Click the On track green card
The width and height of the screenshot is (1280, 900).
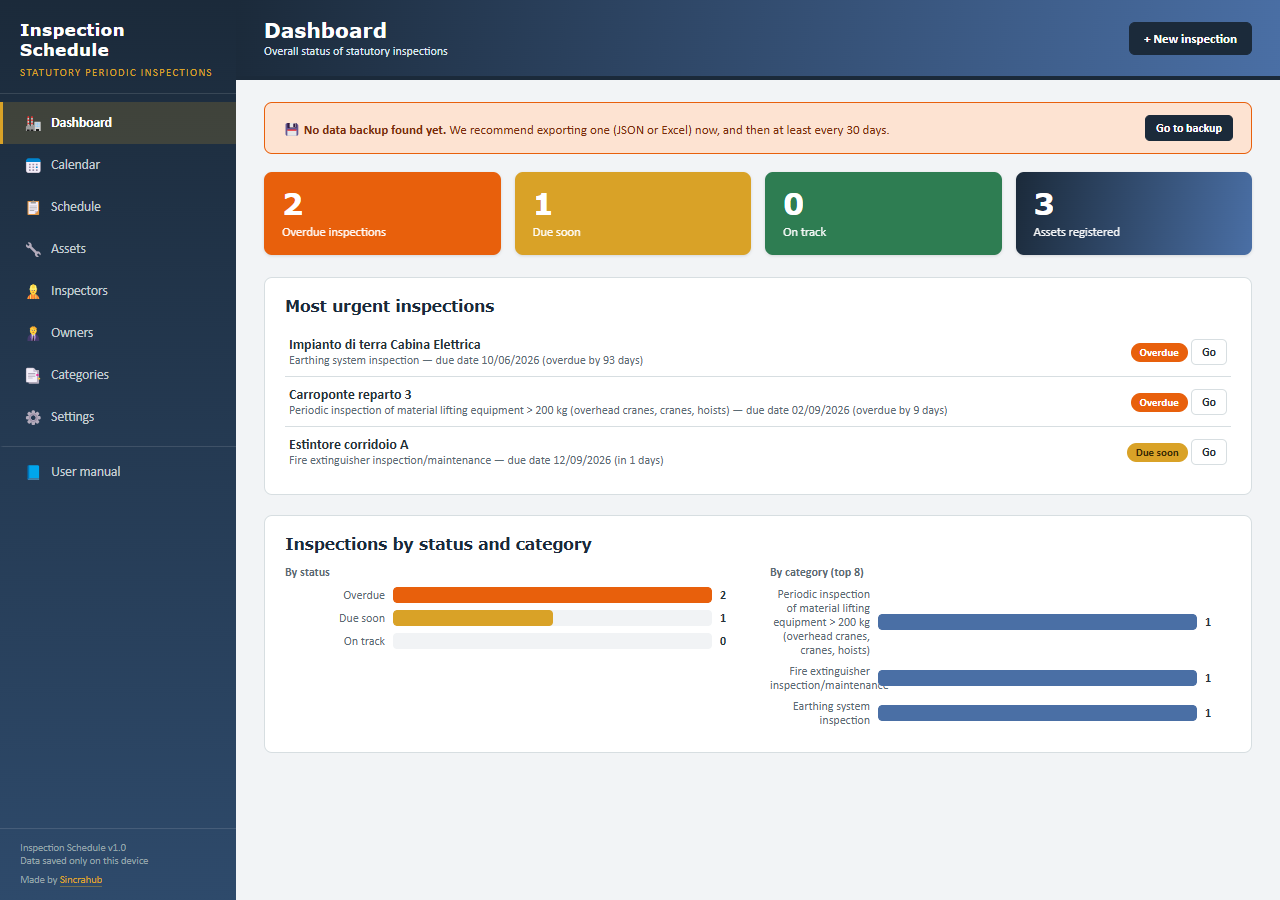point(883,213)
